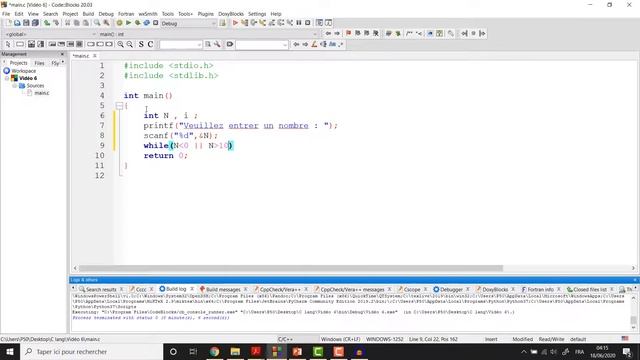This screenshot has width=640, height=360.
Task: Switch to the Search results log tab
Action: tap(101, 289)
